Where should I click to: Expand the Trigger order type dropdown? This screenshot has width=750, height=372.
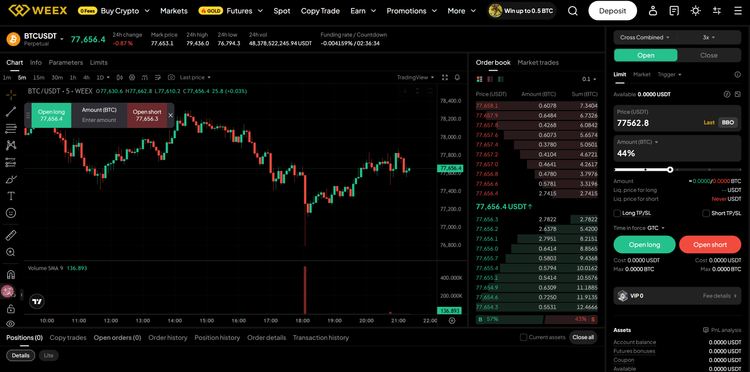coord(670,75)
